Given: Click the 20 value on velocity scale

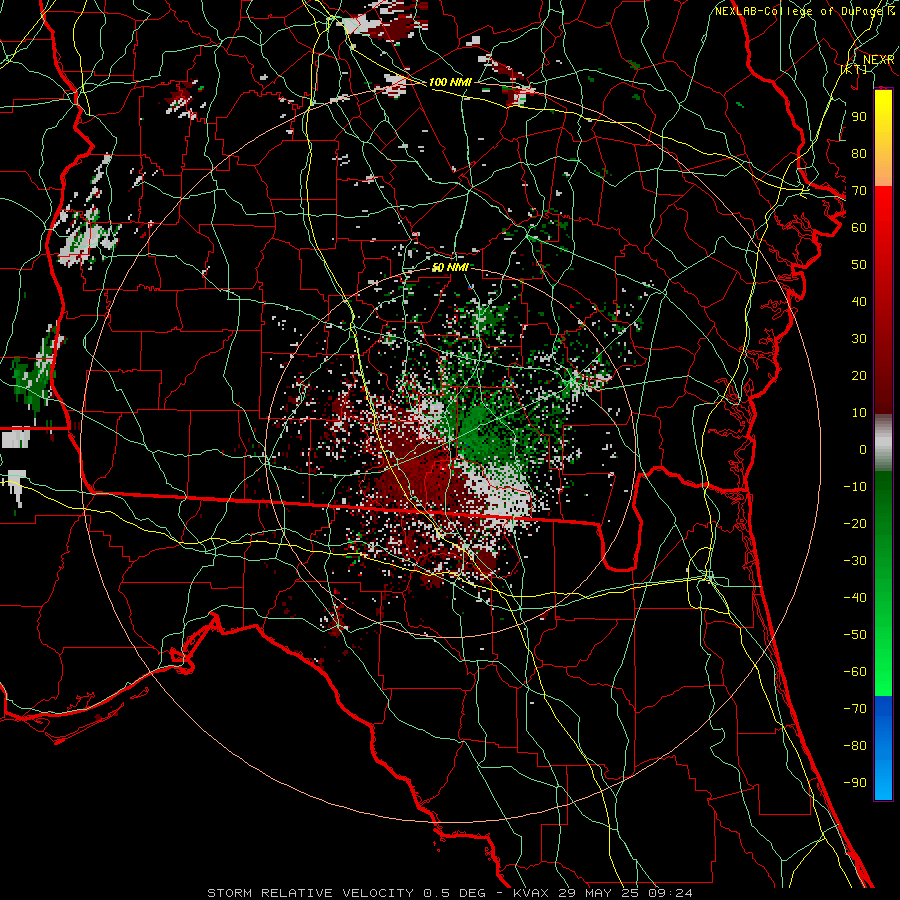Looking at the screenshot, I should (859, 375).
